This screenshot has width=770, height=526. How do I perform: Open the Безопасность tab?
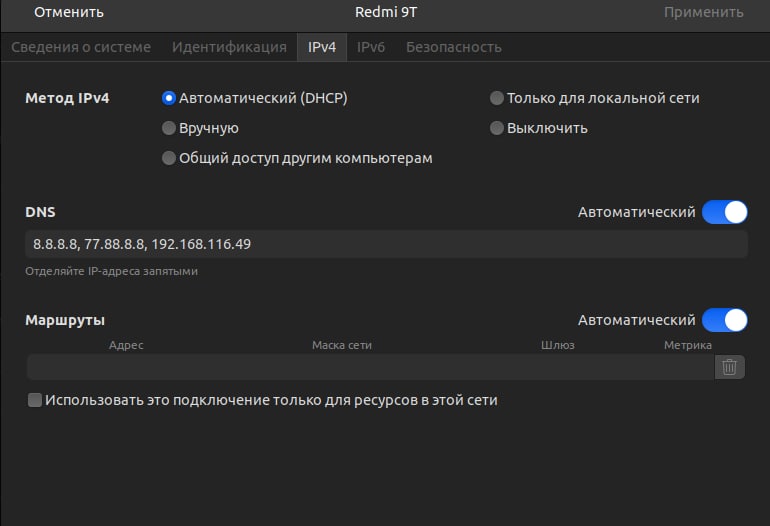coord(453,47)
